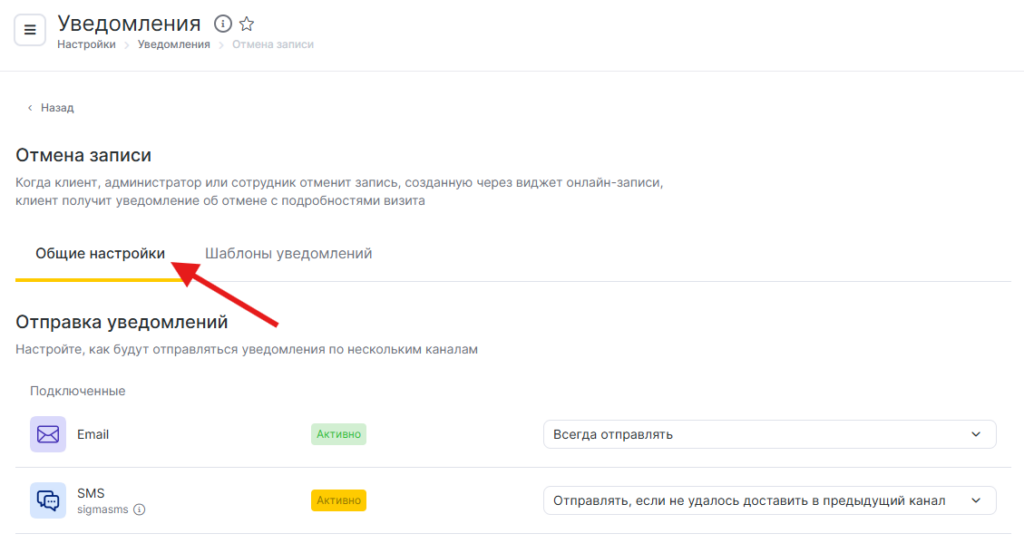Switch to the Общие настройки tab

100,254
